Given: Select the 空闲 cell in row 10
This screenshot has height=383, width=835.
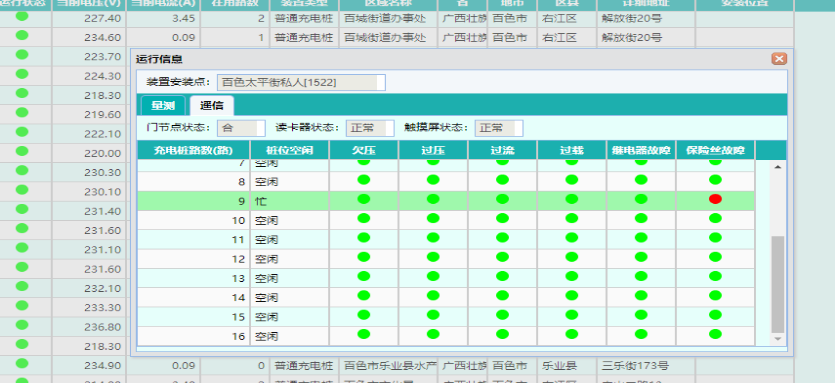Looking at the screenshot, I should pos(290,220).
